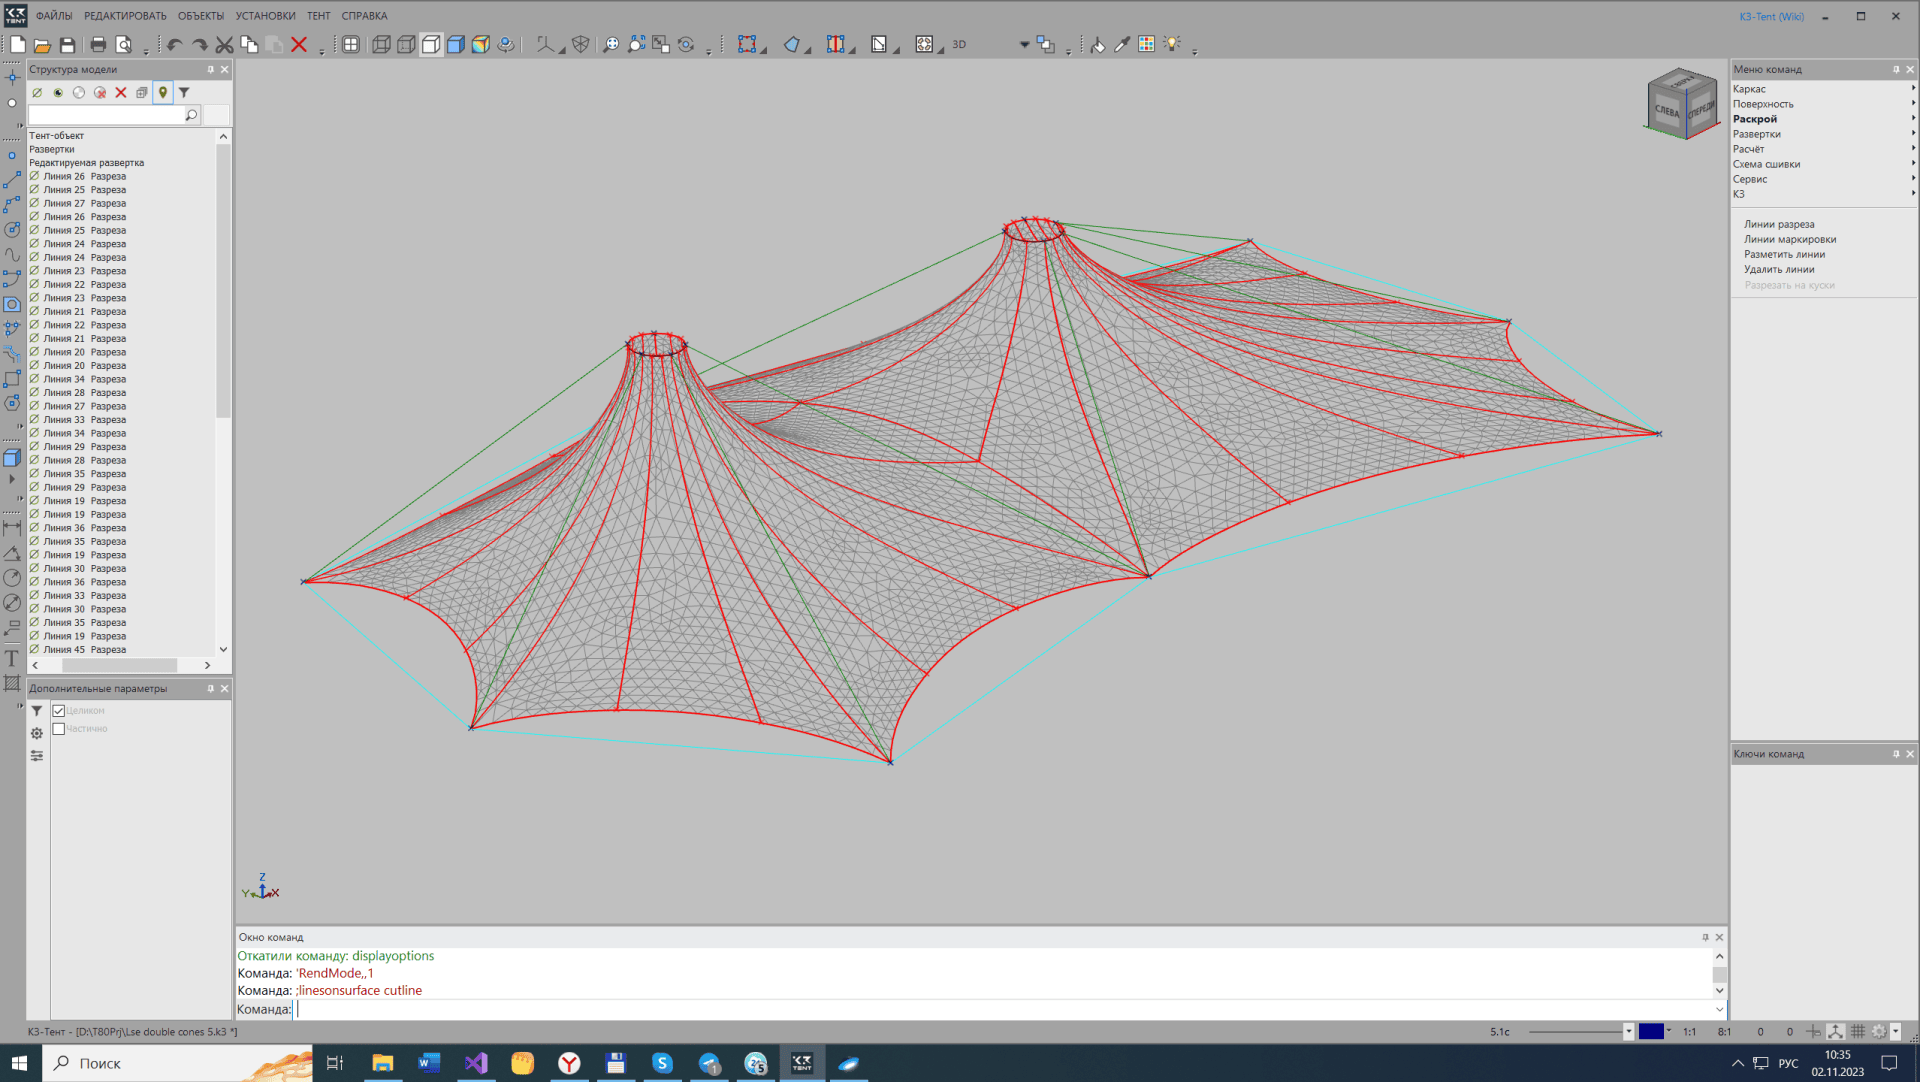Viewport: 1920px width, 1082px height.
Task: Open the ТЕНТ menu
Action: click(318, 16)
